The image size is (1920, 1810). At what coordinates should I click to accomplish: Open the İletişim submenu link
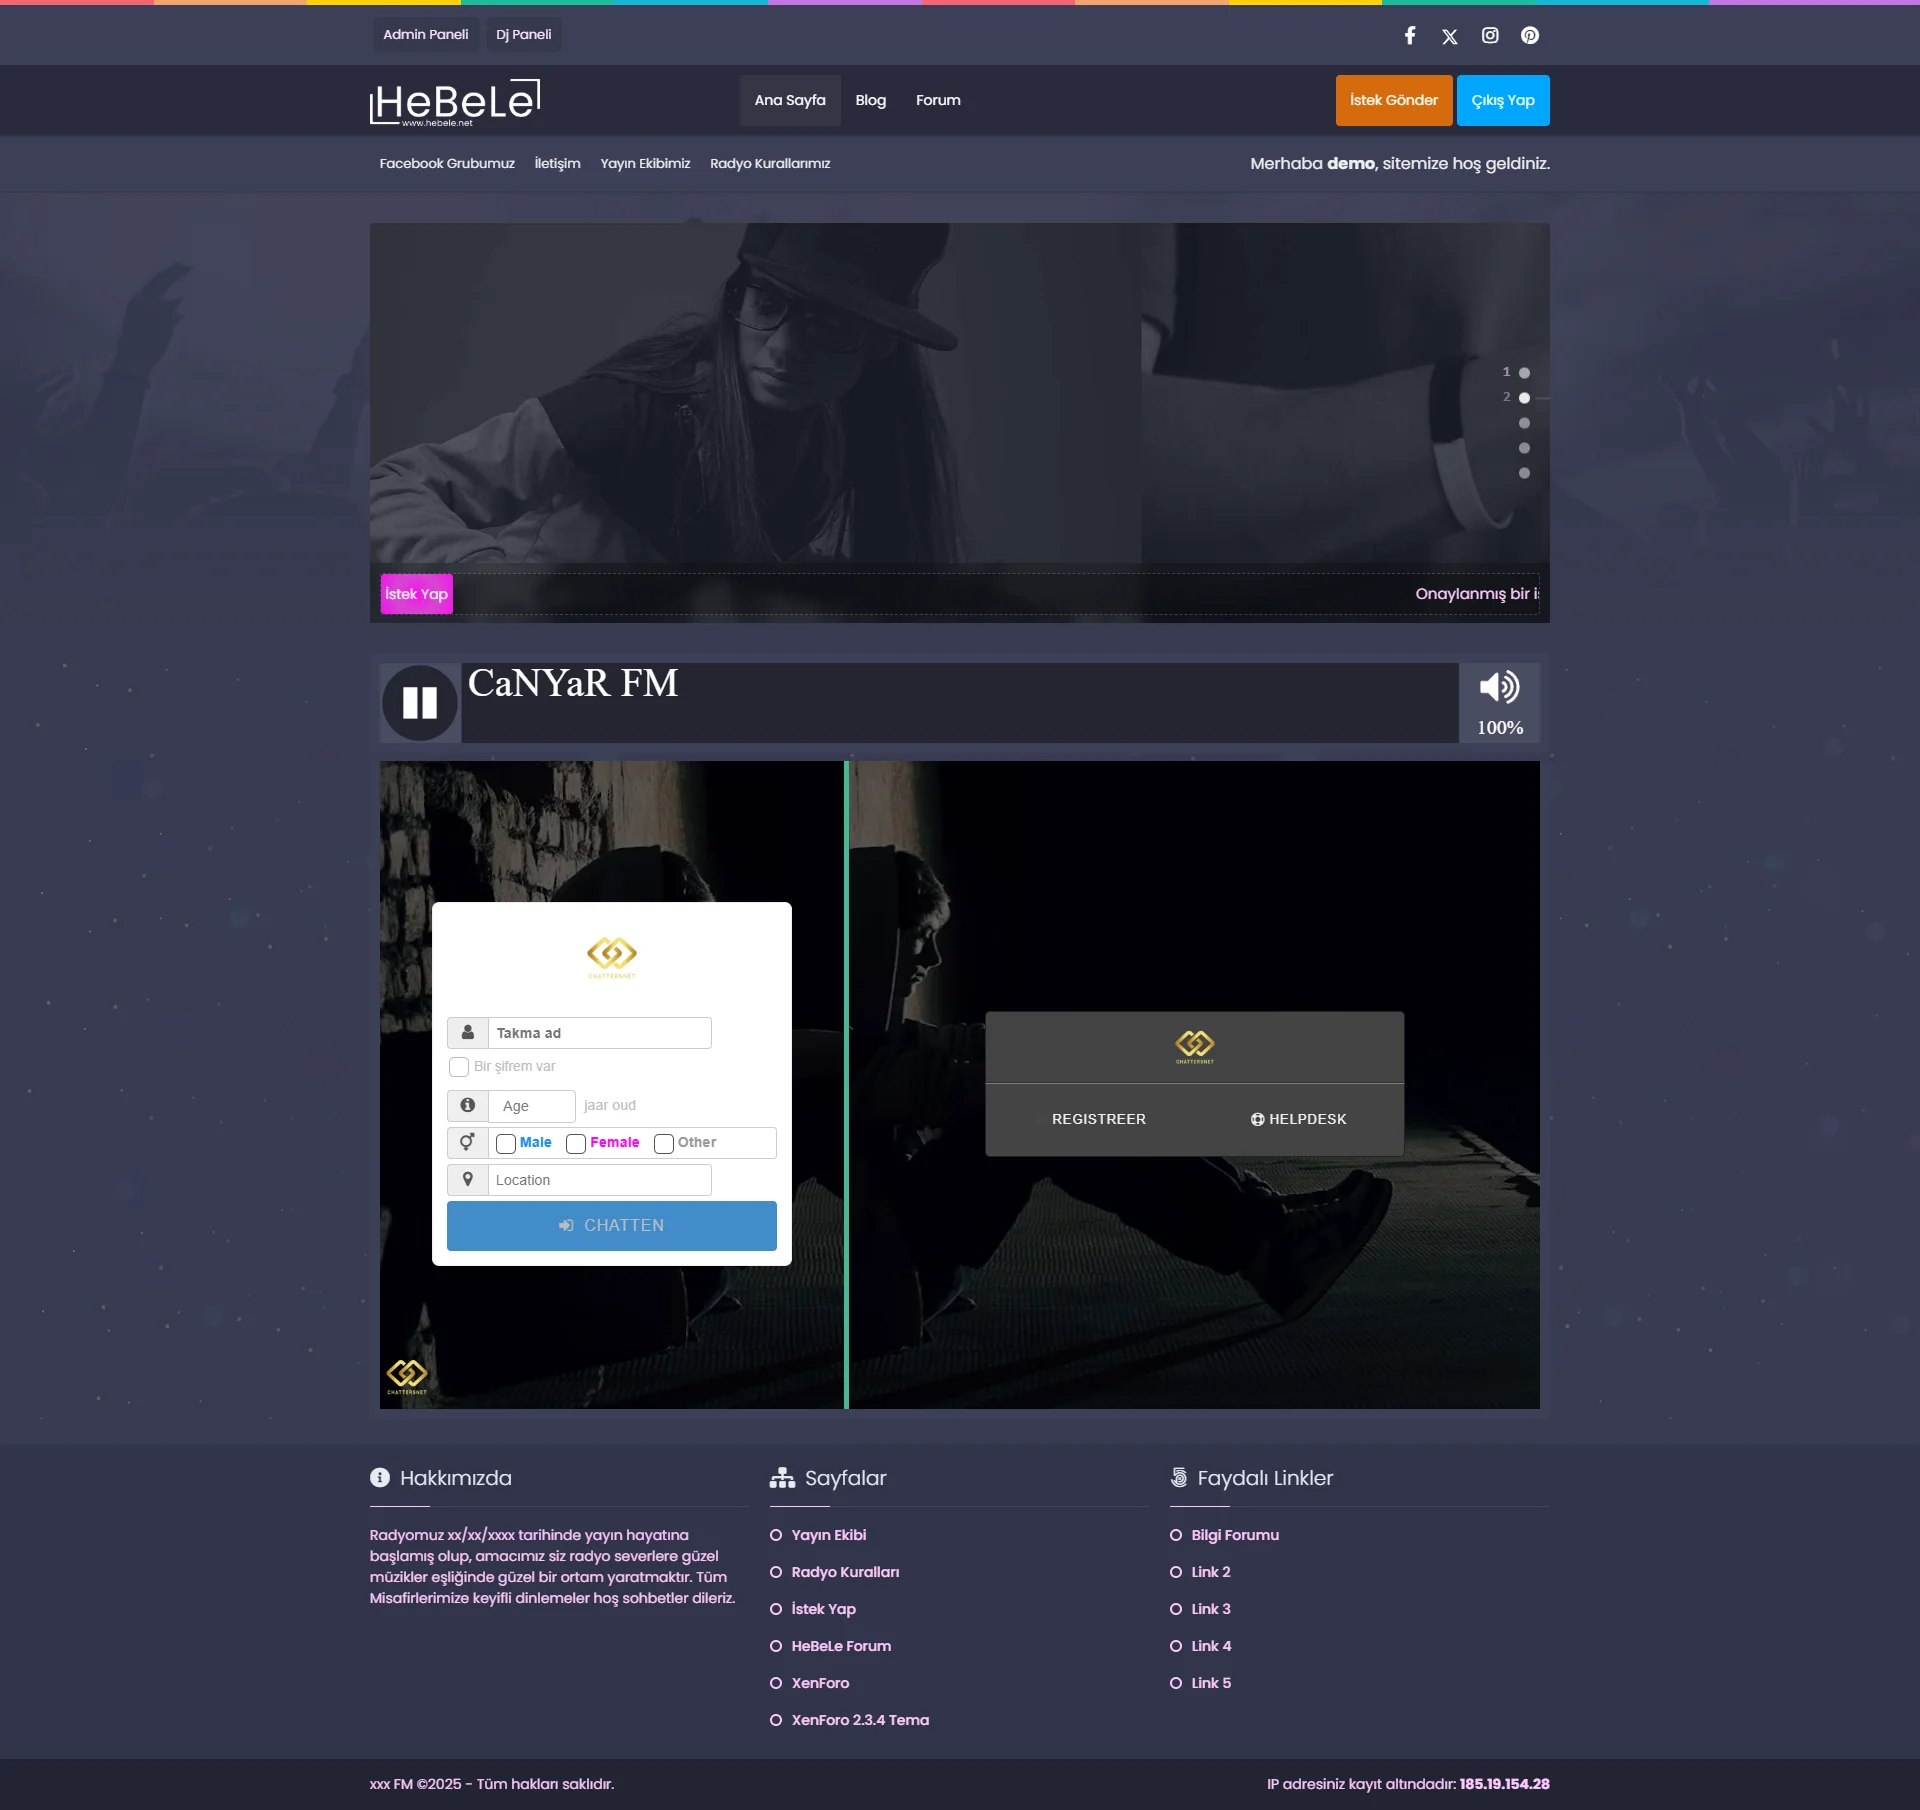557,164
